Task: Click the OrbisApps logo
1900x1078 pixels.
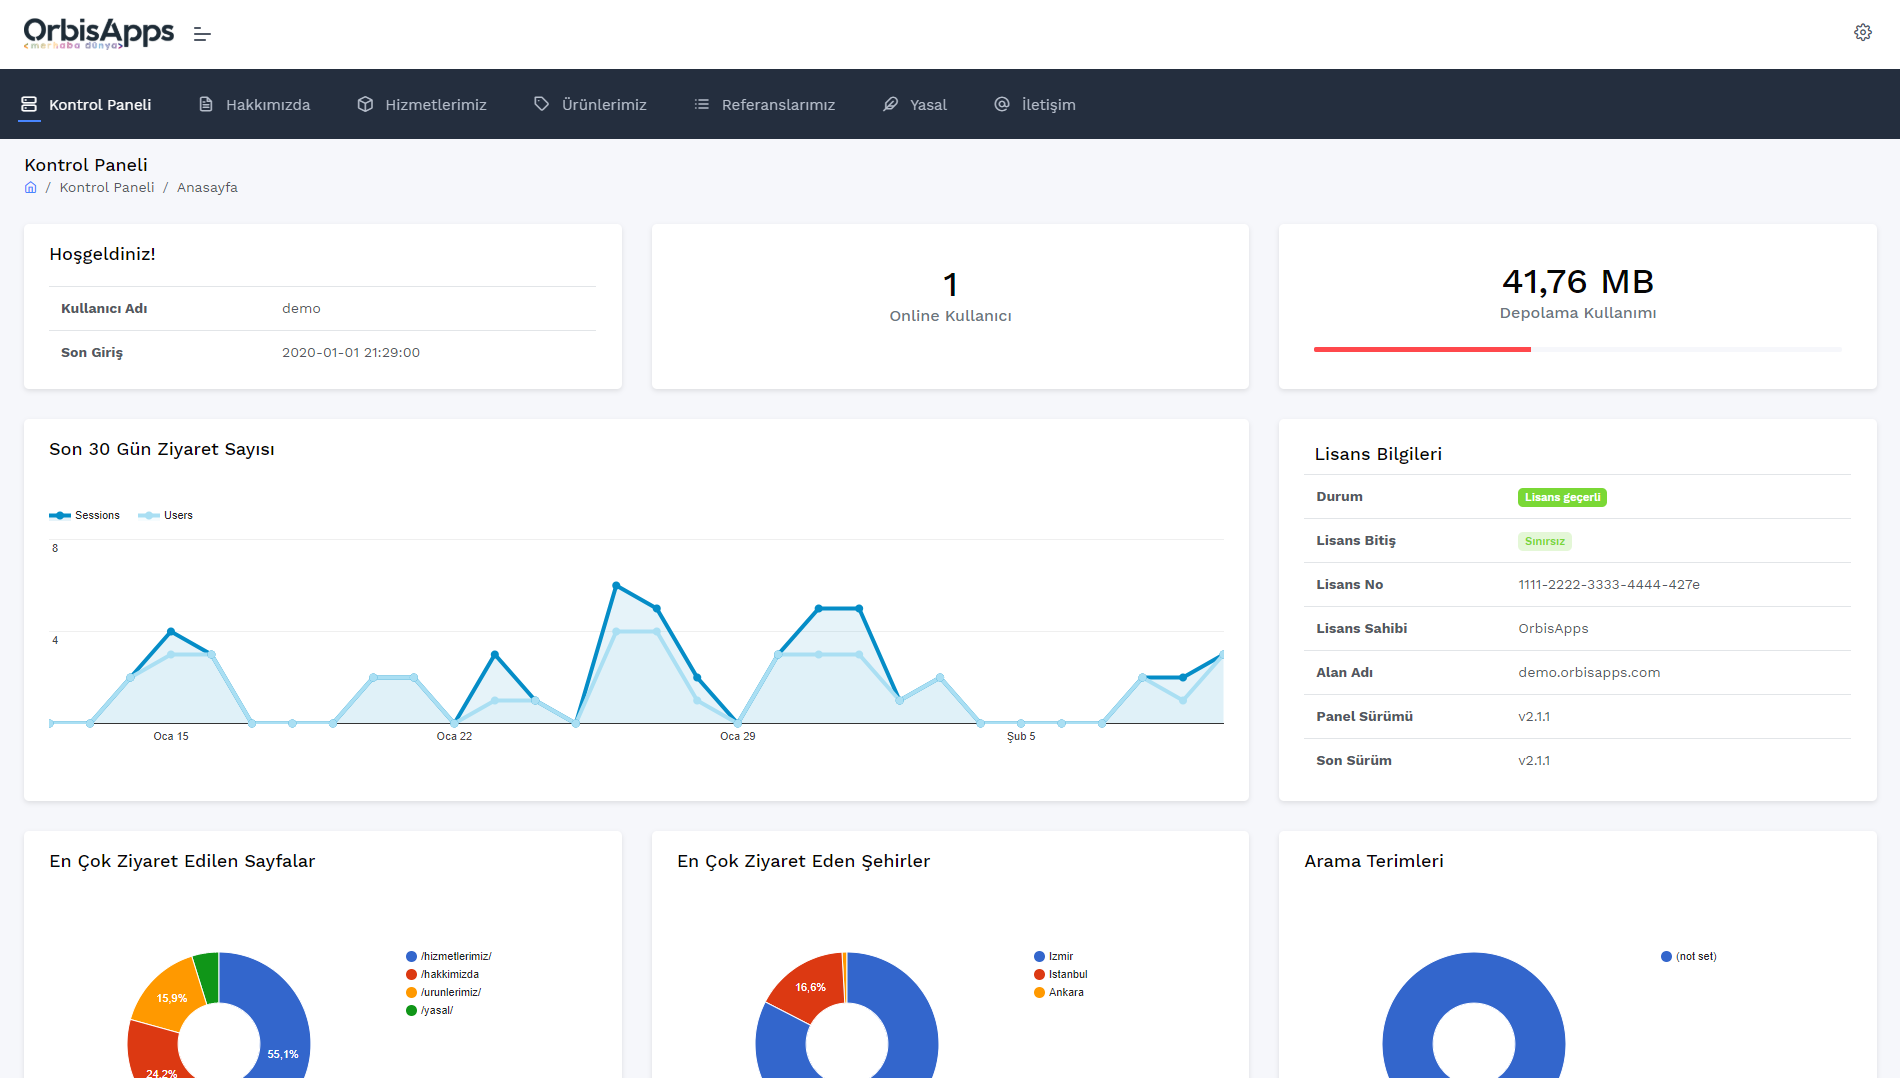Action: pos(99,33)
